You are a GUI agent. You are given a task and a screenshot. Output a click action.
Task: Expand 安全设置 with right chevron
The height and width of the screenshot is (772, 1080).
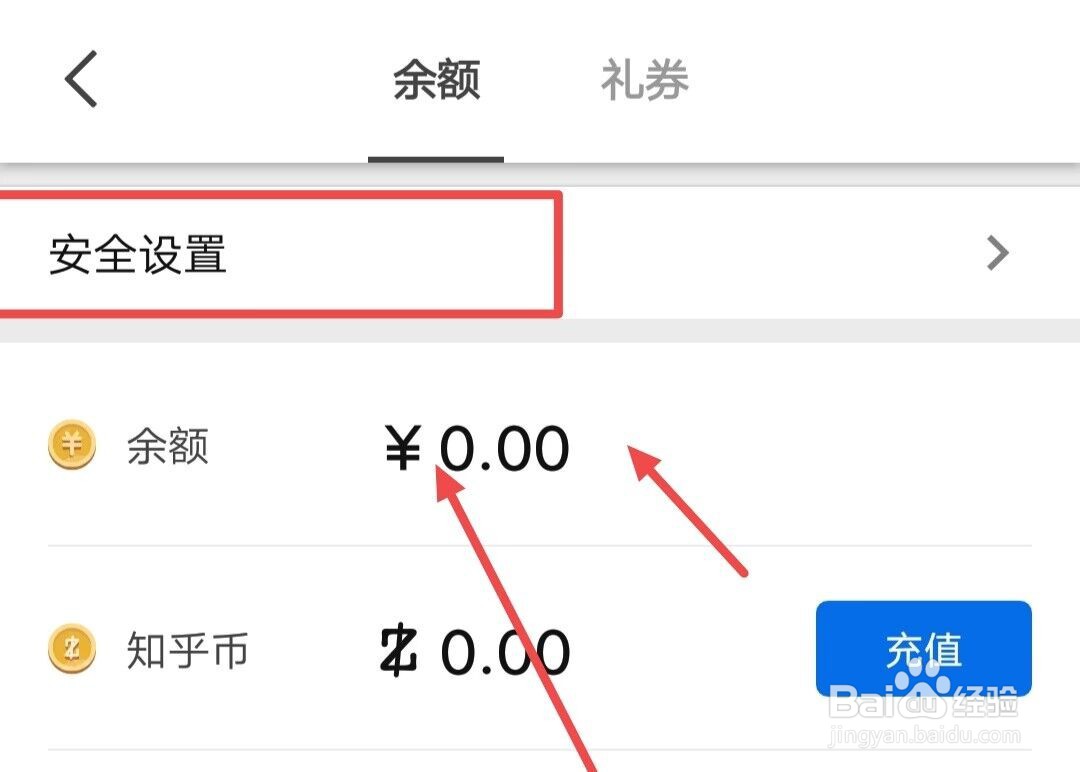[997, 253]
